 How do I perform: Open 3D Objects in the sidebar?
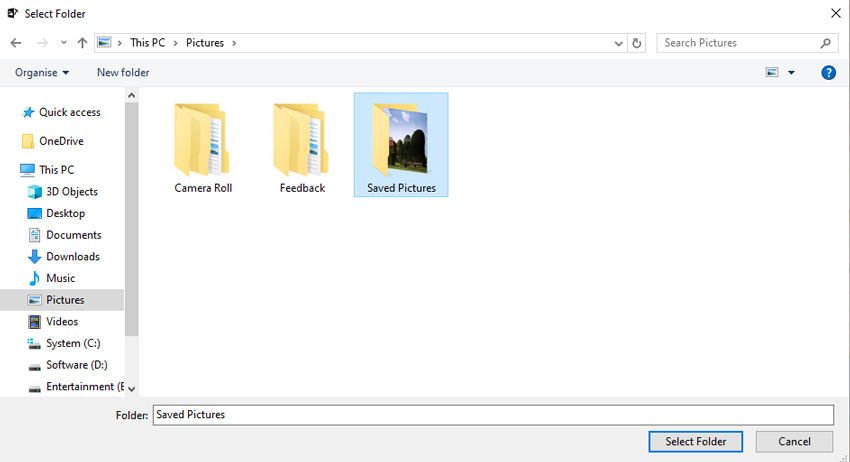tap(72, 191)
